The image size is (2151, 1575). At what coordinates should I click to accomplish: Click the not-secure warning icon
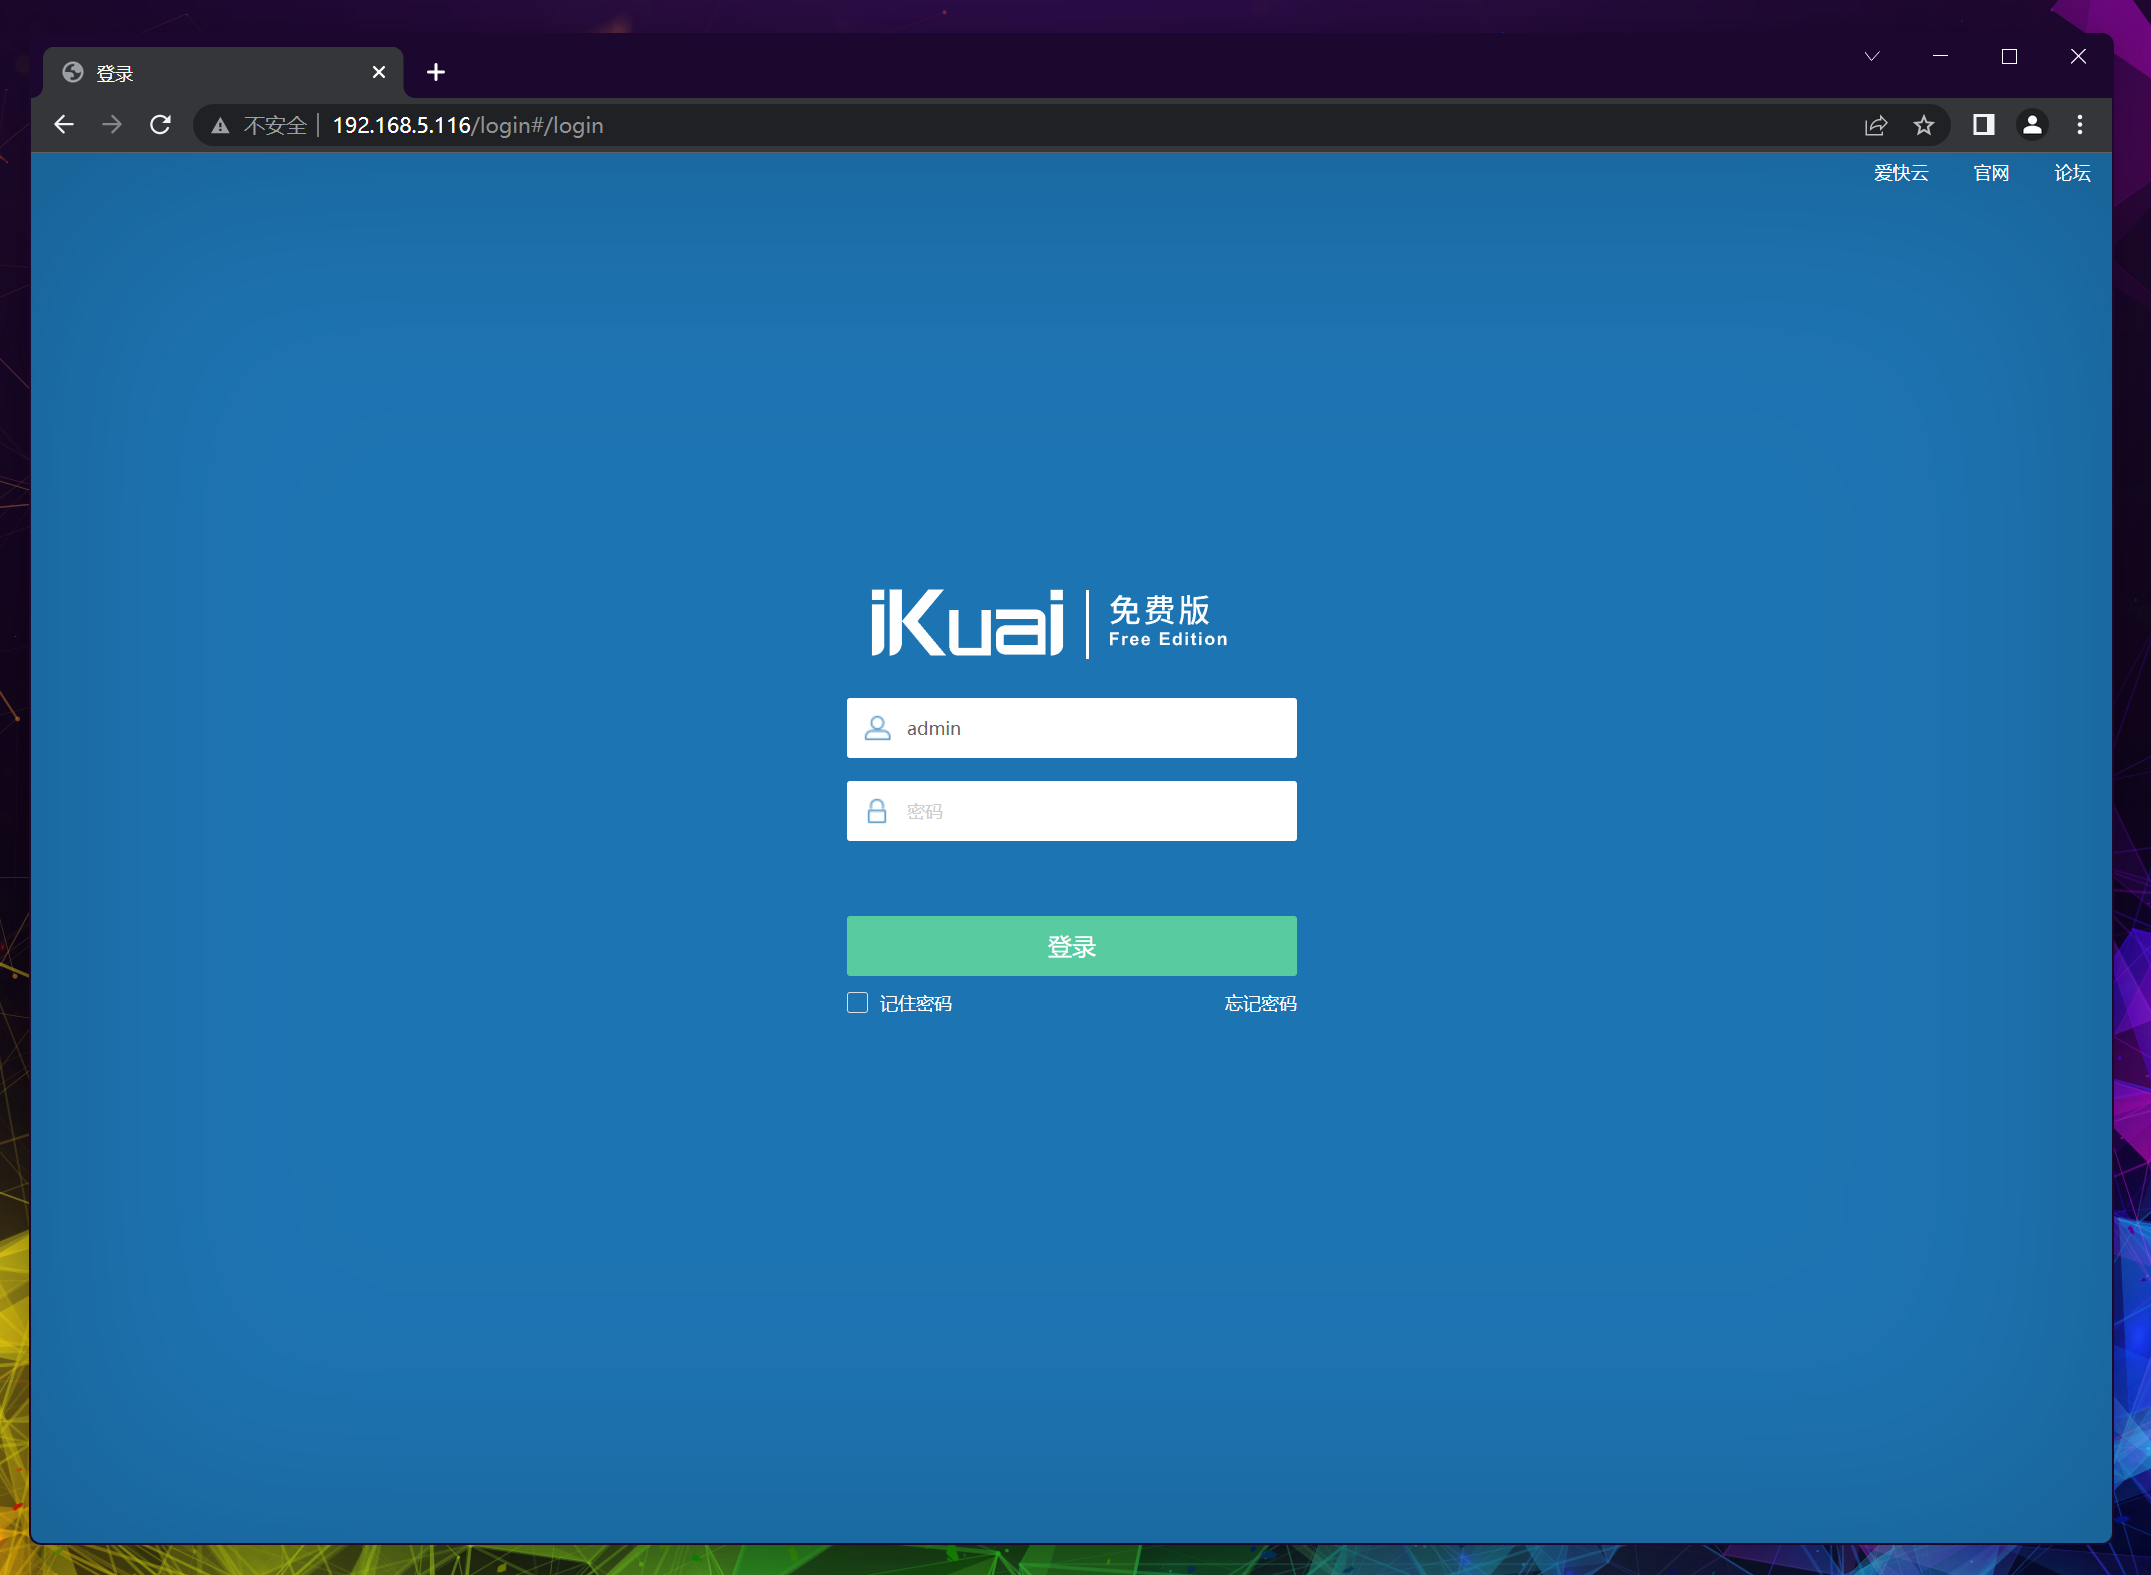click(x=221, y=126)
